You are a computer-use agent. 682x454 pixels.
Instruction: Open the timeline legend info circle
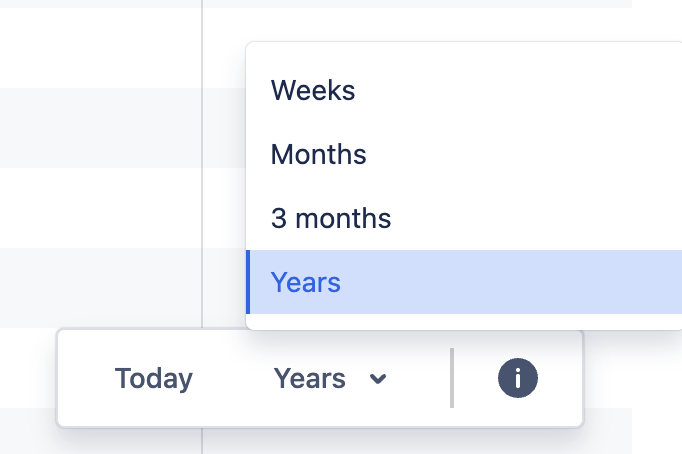tap(518, 379)
